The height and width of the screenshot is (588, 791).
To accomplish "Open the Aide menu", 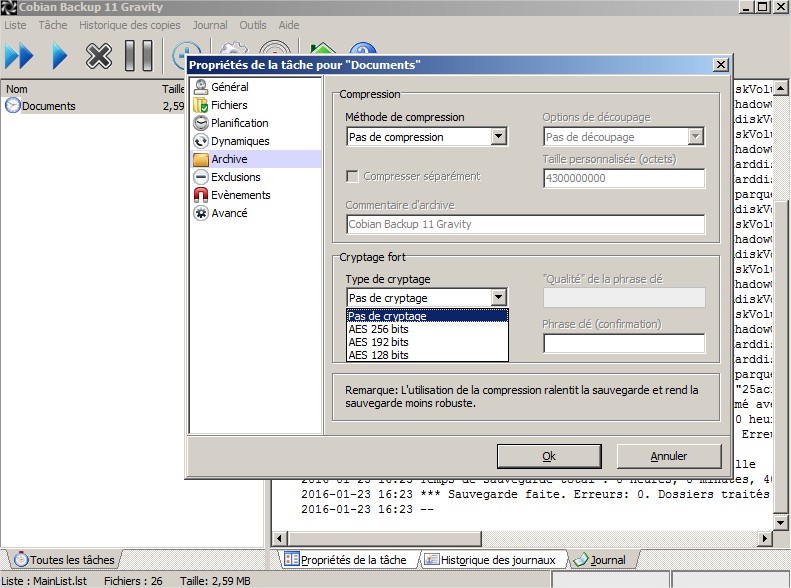I will [289, 25].
